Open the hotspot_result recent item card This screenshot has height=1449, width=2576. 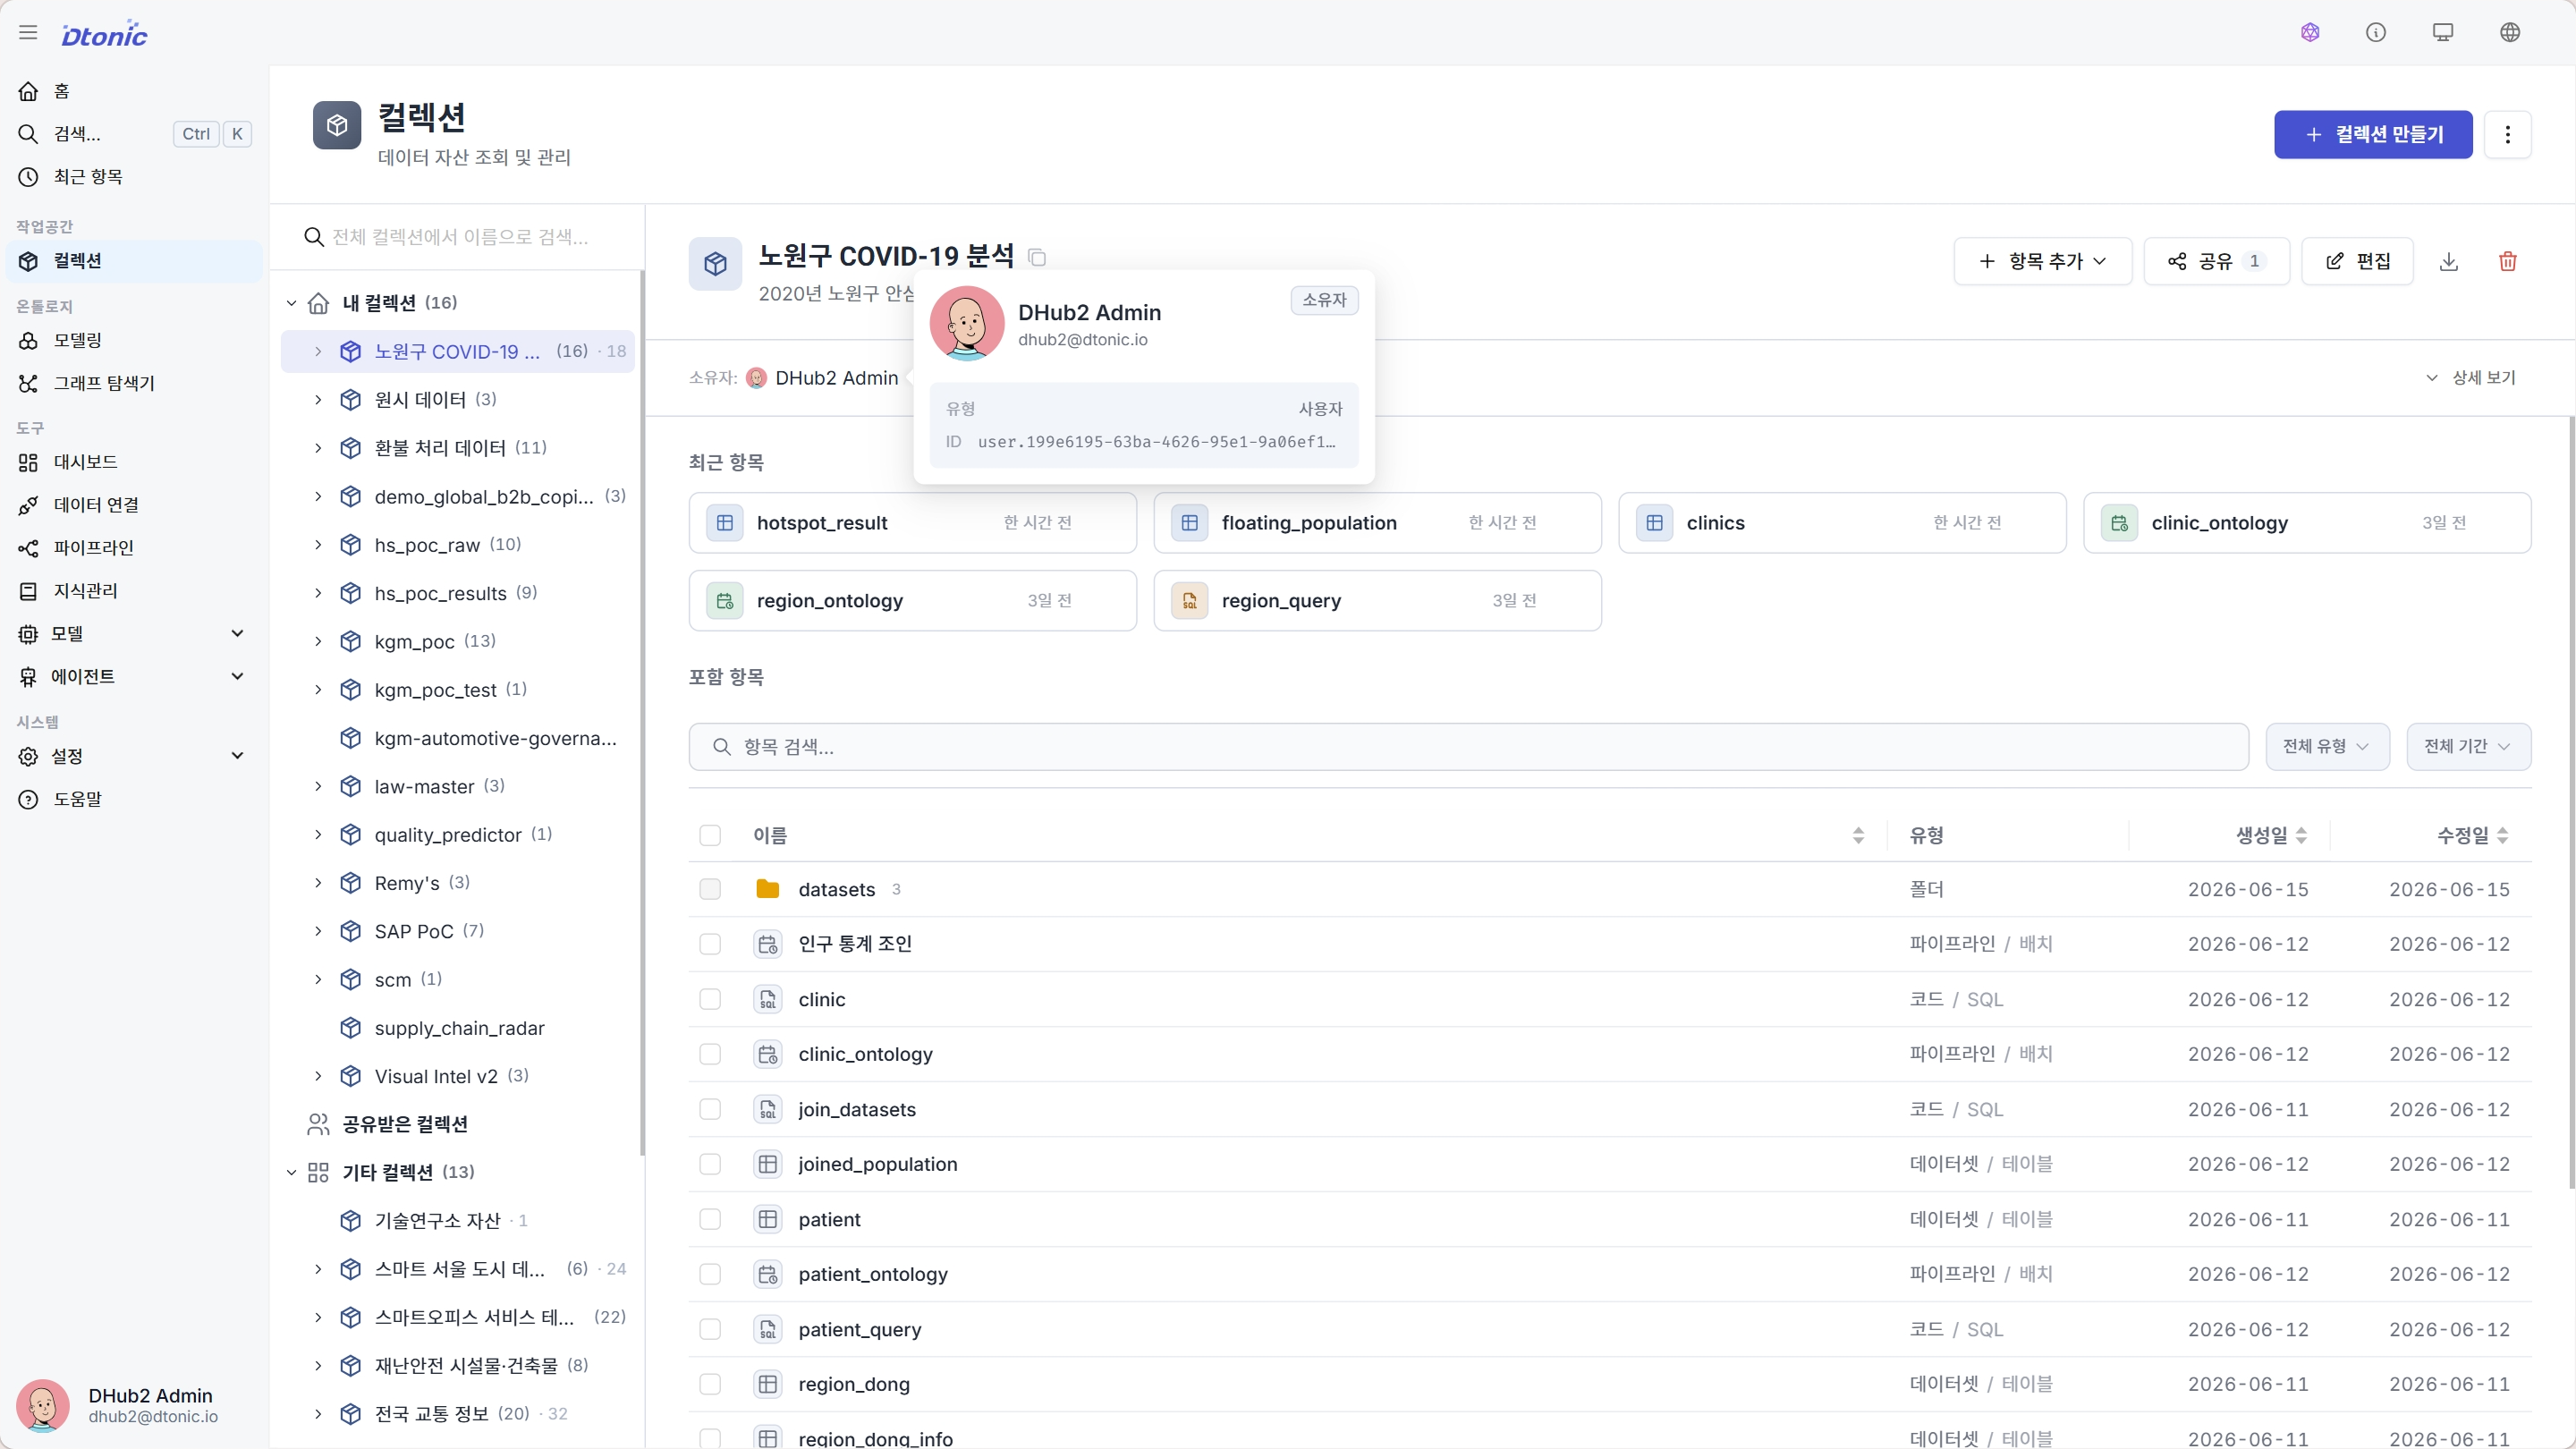point(912,523)
